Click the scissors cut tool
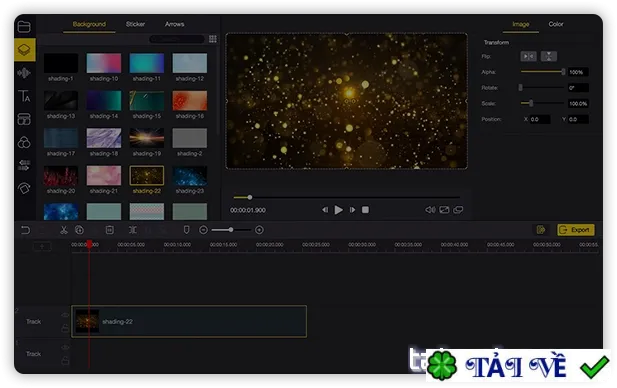The image size is (617, 388). point(63,230)
